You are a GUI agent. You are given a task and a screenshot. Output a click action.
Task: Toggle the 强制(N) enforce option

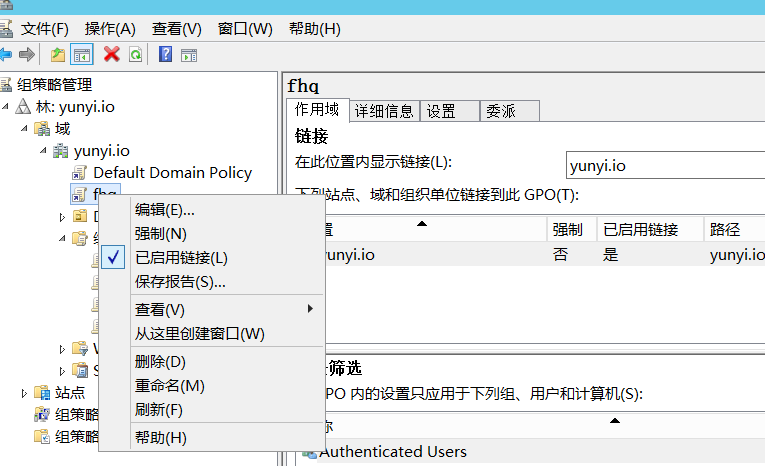[161, 234]
